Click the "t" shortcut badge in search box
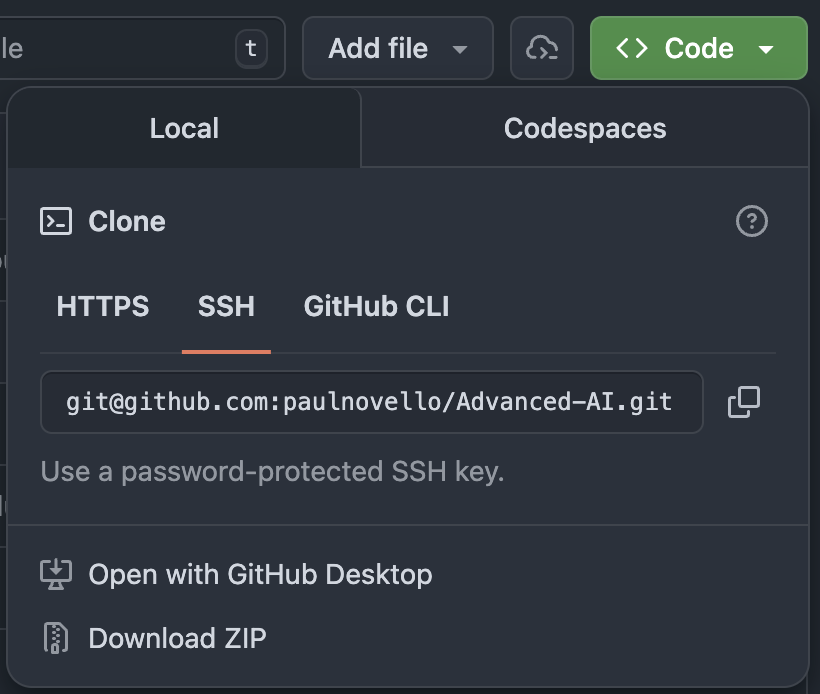The width and height of the screenshot is (820, 694). [250, 48]
